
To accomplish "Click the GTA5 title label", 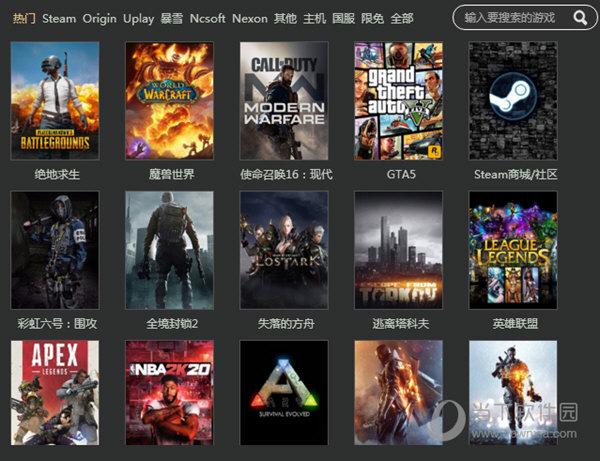I will 401,174.
